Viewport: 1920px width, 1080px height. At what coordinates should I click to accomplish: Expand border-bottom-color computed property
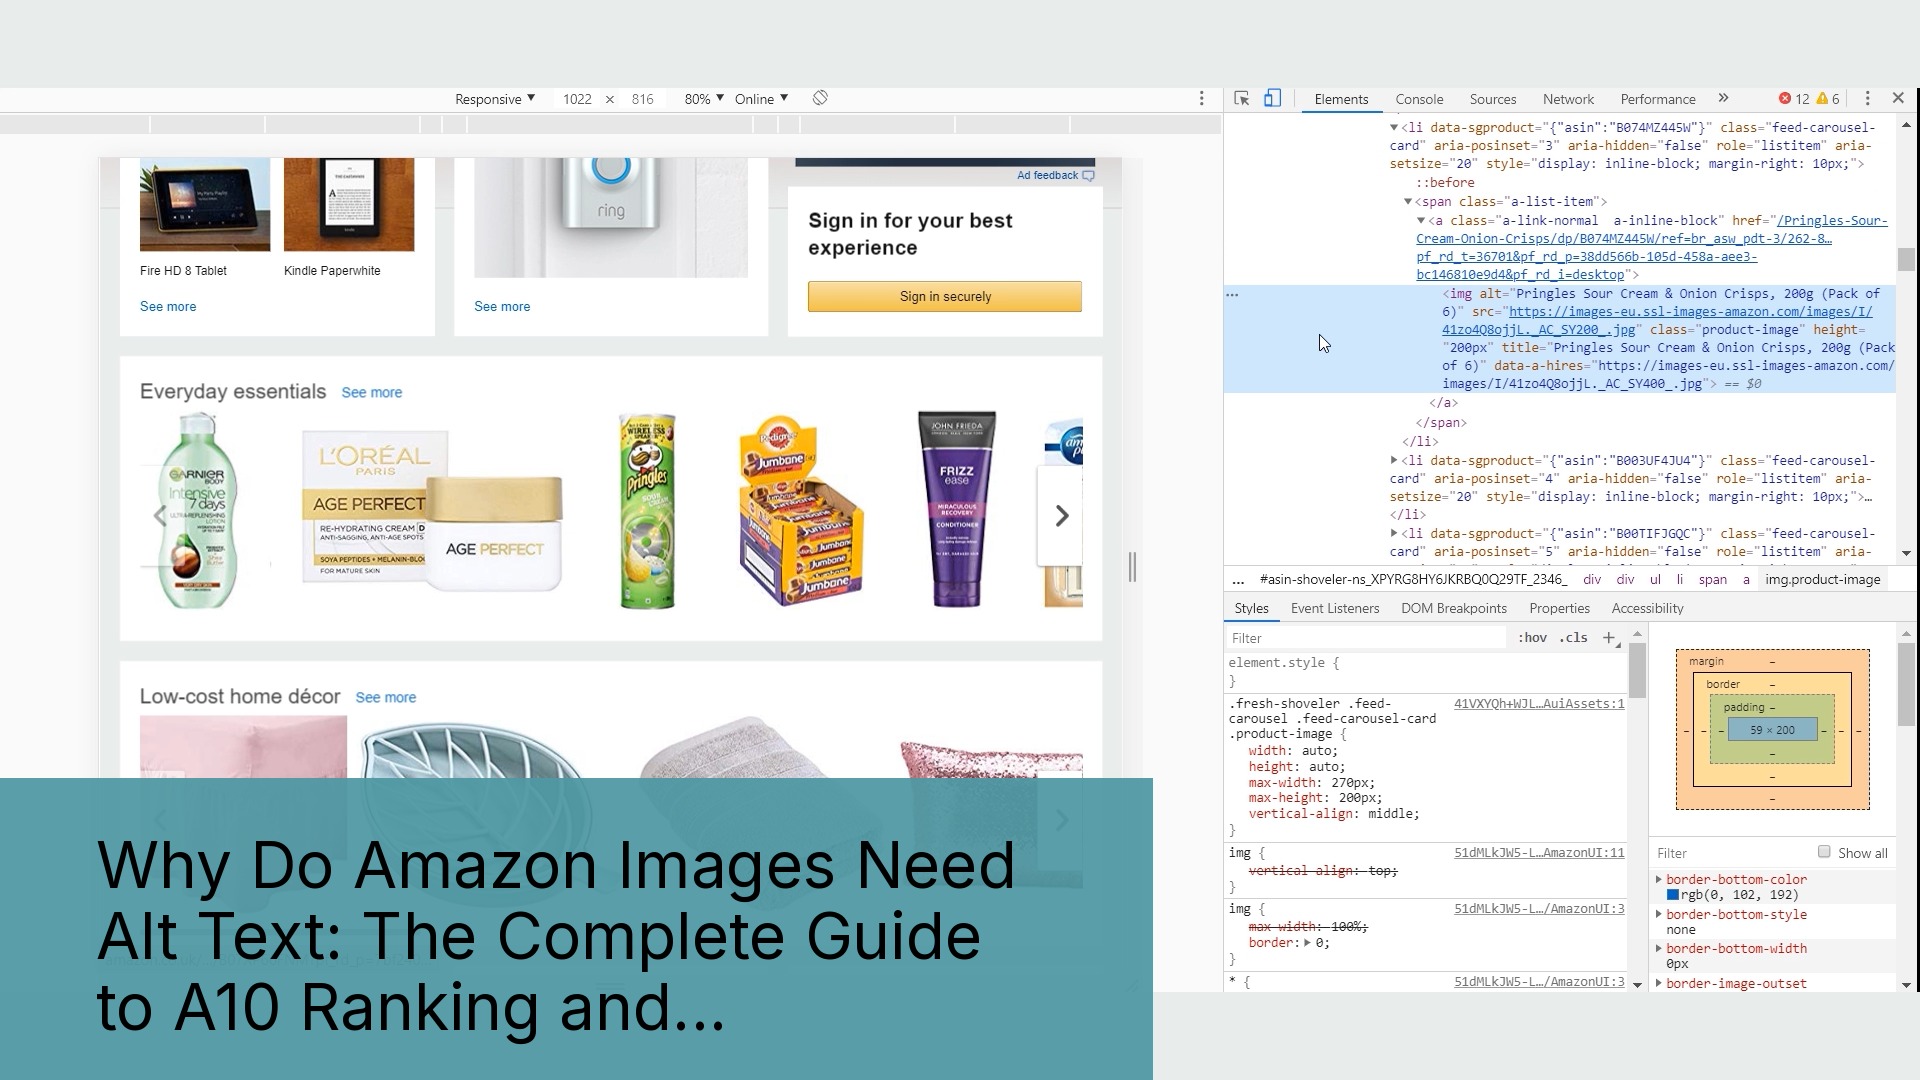(1659, 879)
